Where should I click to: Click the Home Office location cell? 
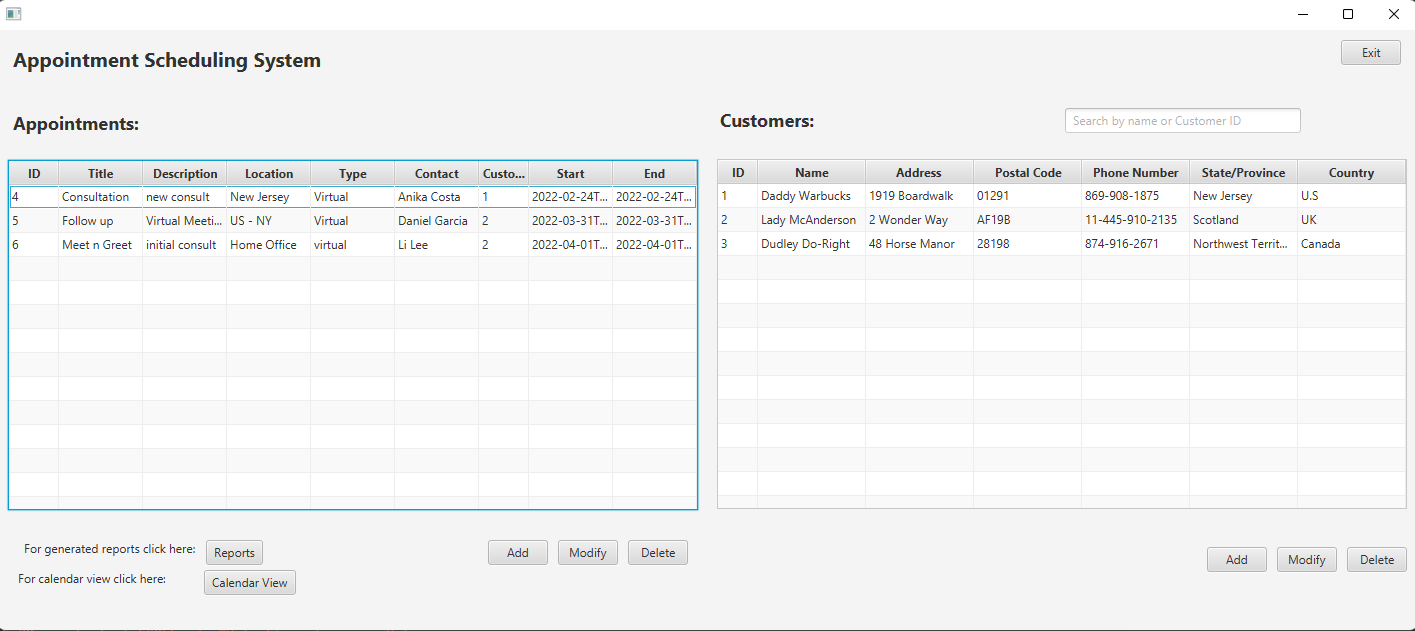pos(269,245)
